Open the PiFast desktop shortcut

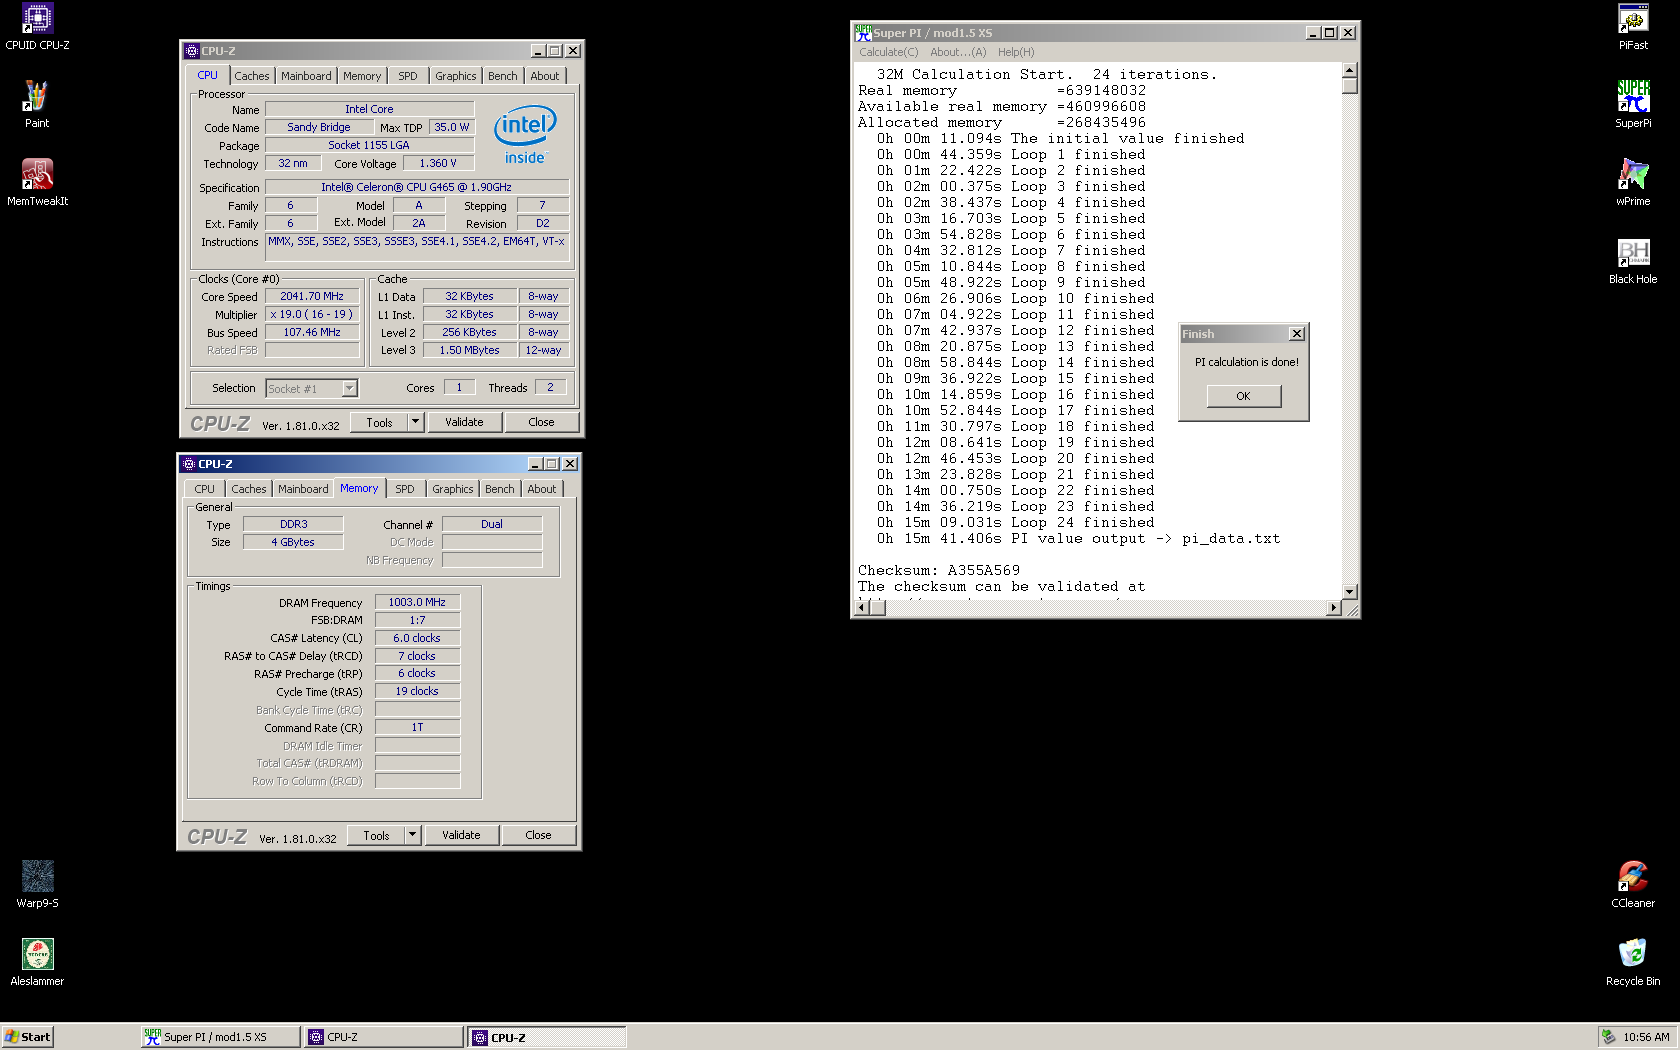coord(1633,26)
